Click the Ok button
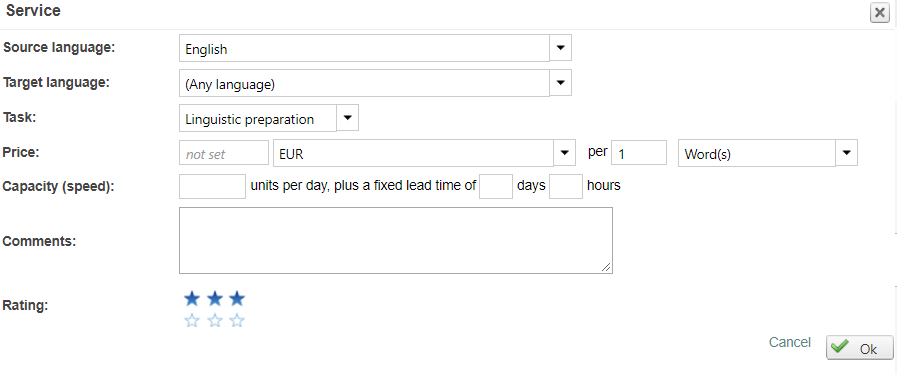 point(860,348)
